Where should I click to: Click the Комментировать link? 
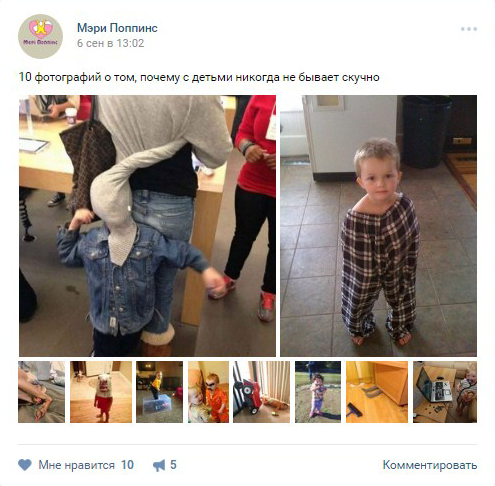click(x=430, y=465)
